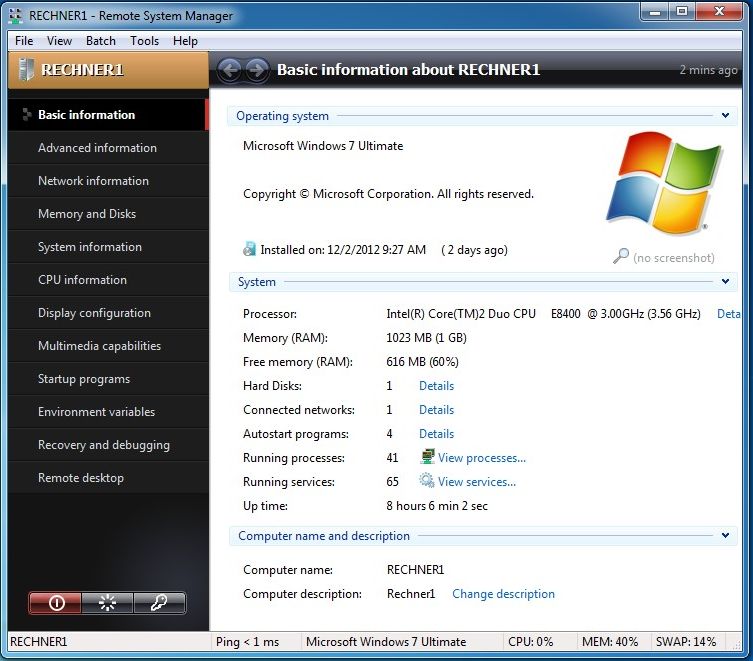Click the window resize grip in status bar
753x661 pixels.
tap(736, 645)
